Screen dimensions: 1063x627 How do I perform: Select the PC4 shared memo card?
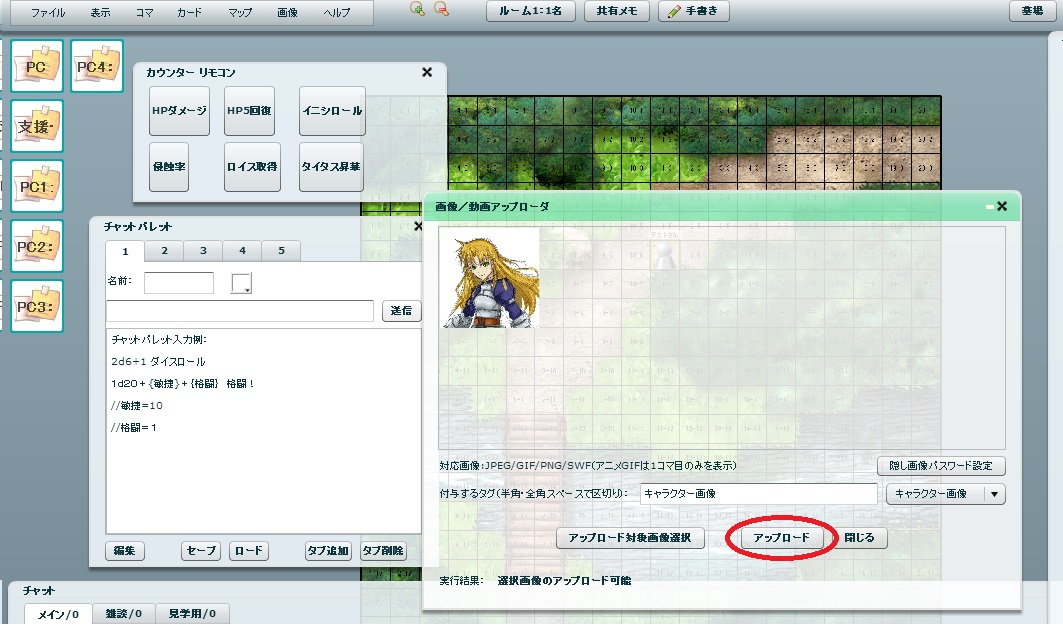[97, 66]
